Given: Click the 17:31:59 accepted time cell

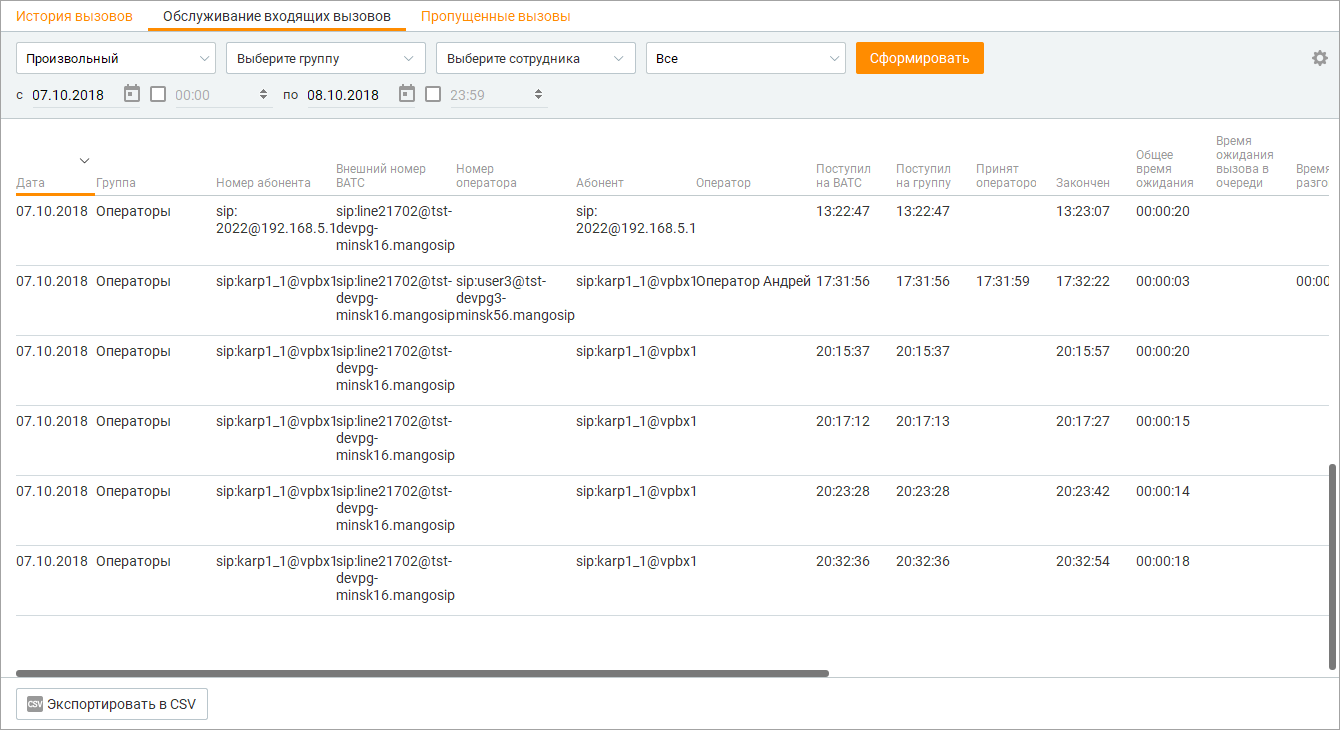Looking at the screenshot, I should [x=1003, y=281].
